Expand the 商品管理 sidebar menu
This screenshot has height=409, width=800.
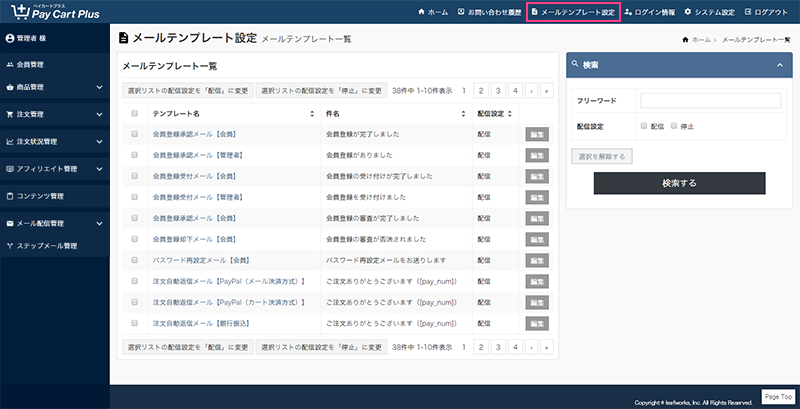coord(54,89)
